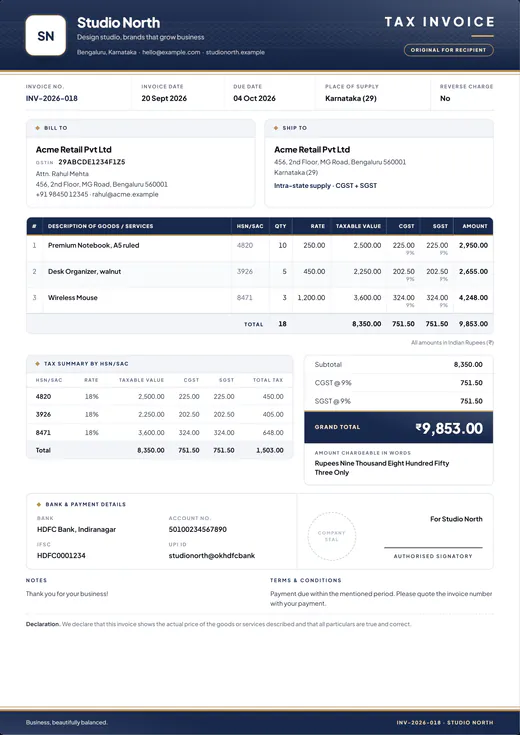The height and width of the screenshot is (735, 520).
Task: Click 9,853.00 in the items table total row
Action: [474, 324]
